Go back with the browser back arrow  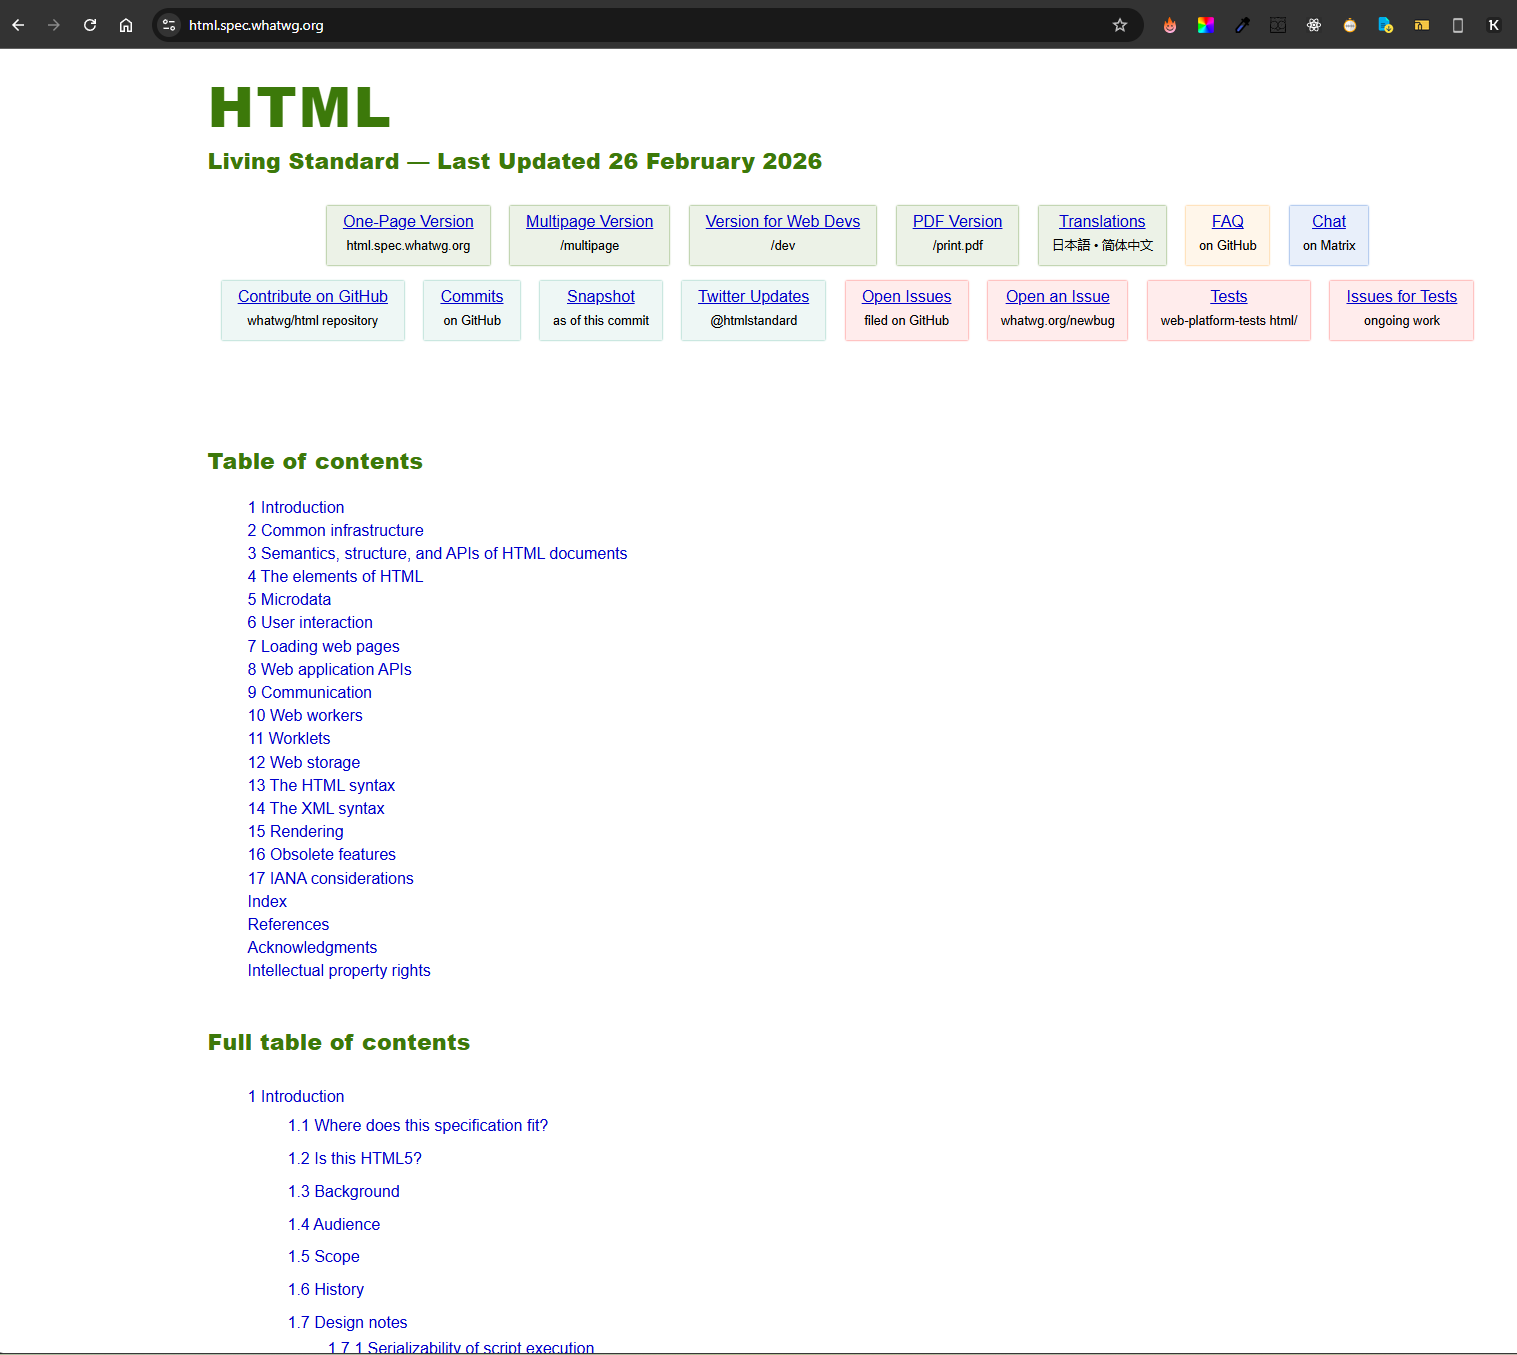click(18, 25)
